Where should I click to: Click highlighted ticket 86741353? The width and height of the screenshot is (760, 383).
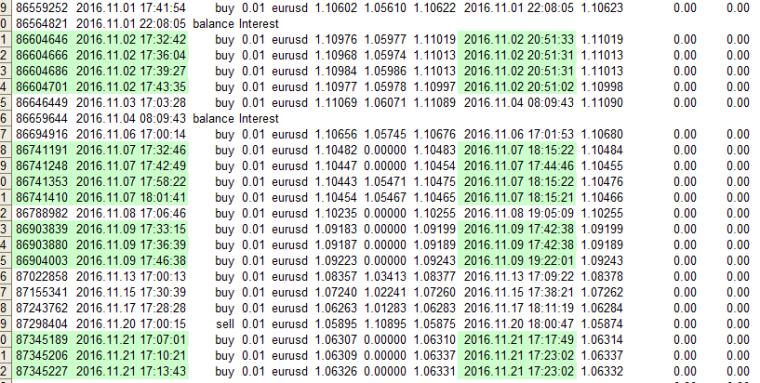42,182
